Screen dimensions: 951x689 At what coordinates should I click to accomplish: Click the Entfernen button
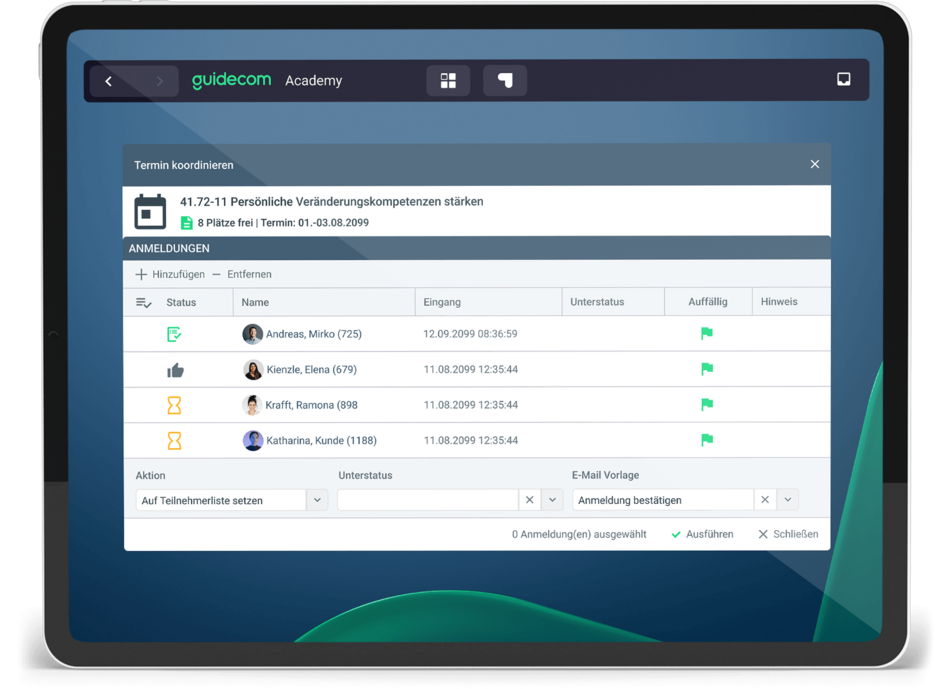[x=242, y=274]
